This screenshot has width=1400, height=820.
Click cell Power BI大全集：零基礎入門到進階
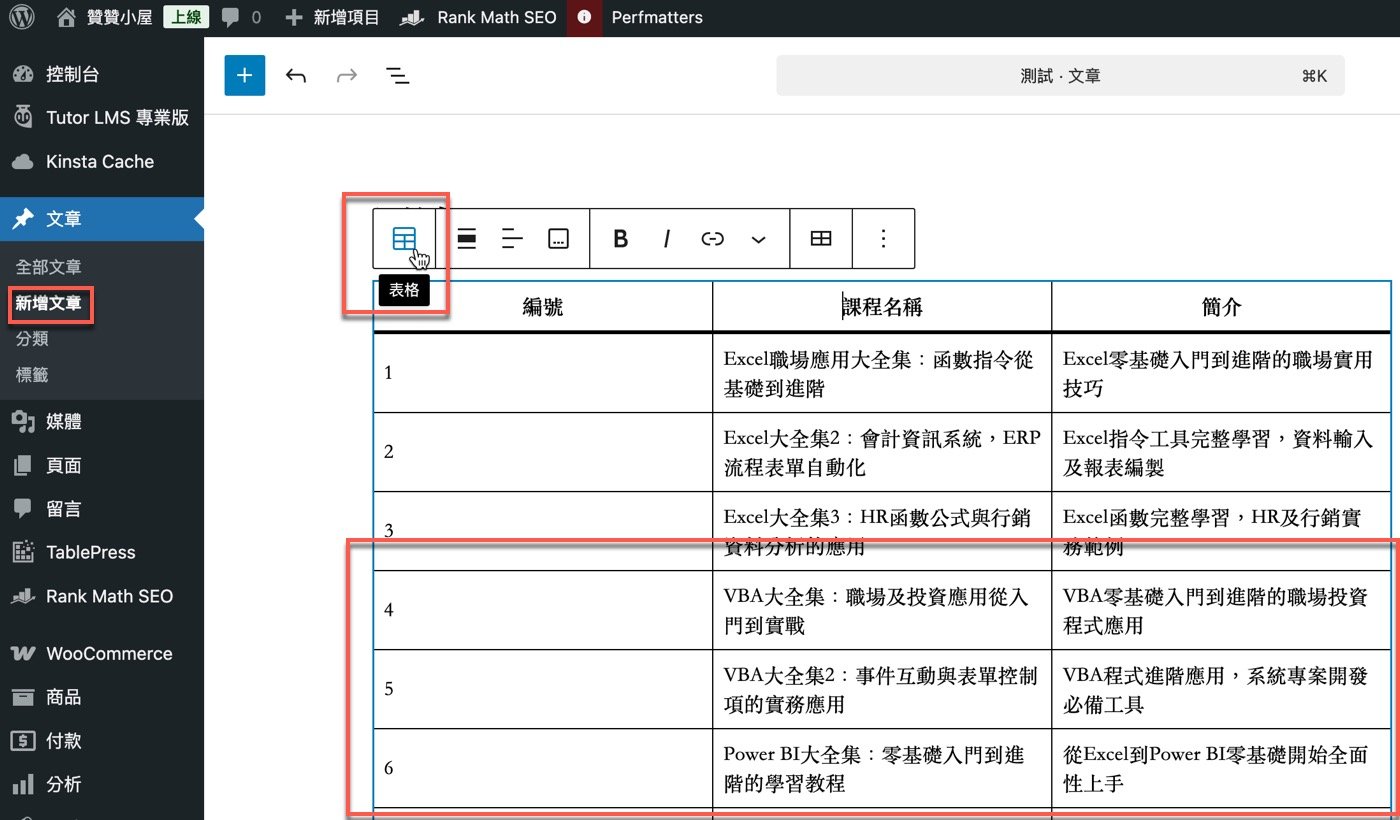tap(882, 768)
